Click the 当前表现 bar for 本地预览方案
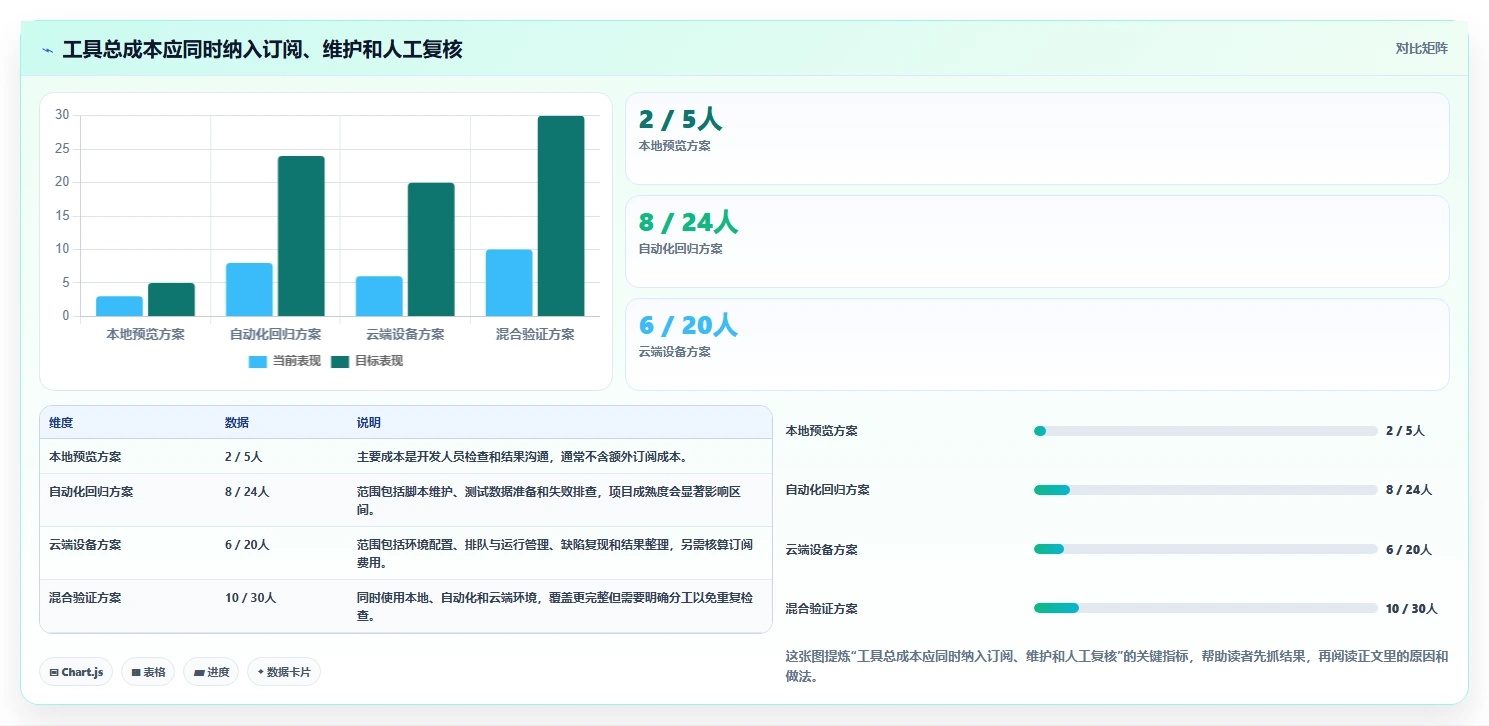1489x726 pixels. coord(119,306)
